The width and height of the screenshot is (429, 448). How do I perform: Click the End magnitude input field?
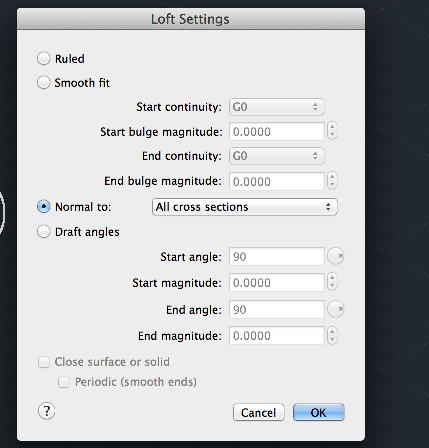[277, 335]
